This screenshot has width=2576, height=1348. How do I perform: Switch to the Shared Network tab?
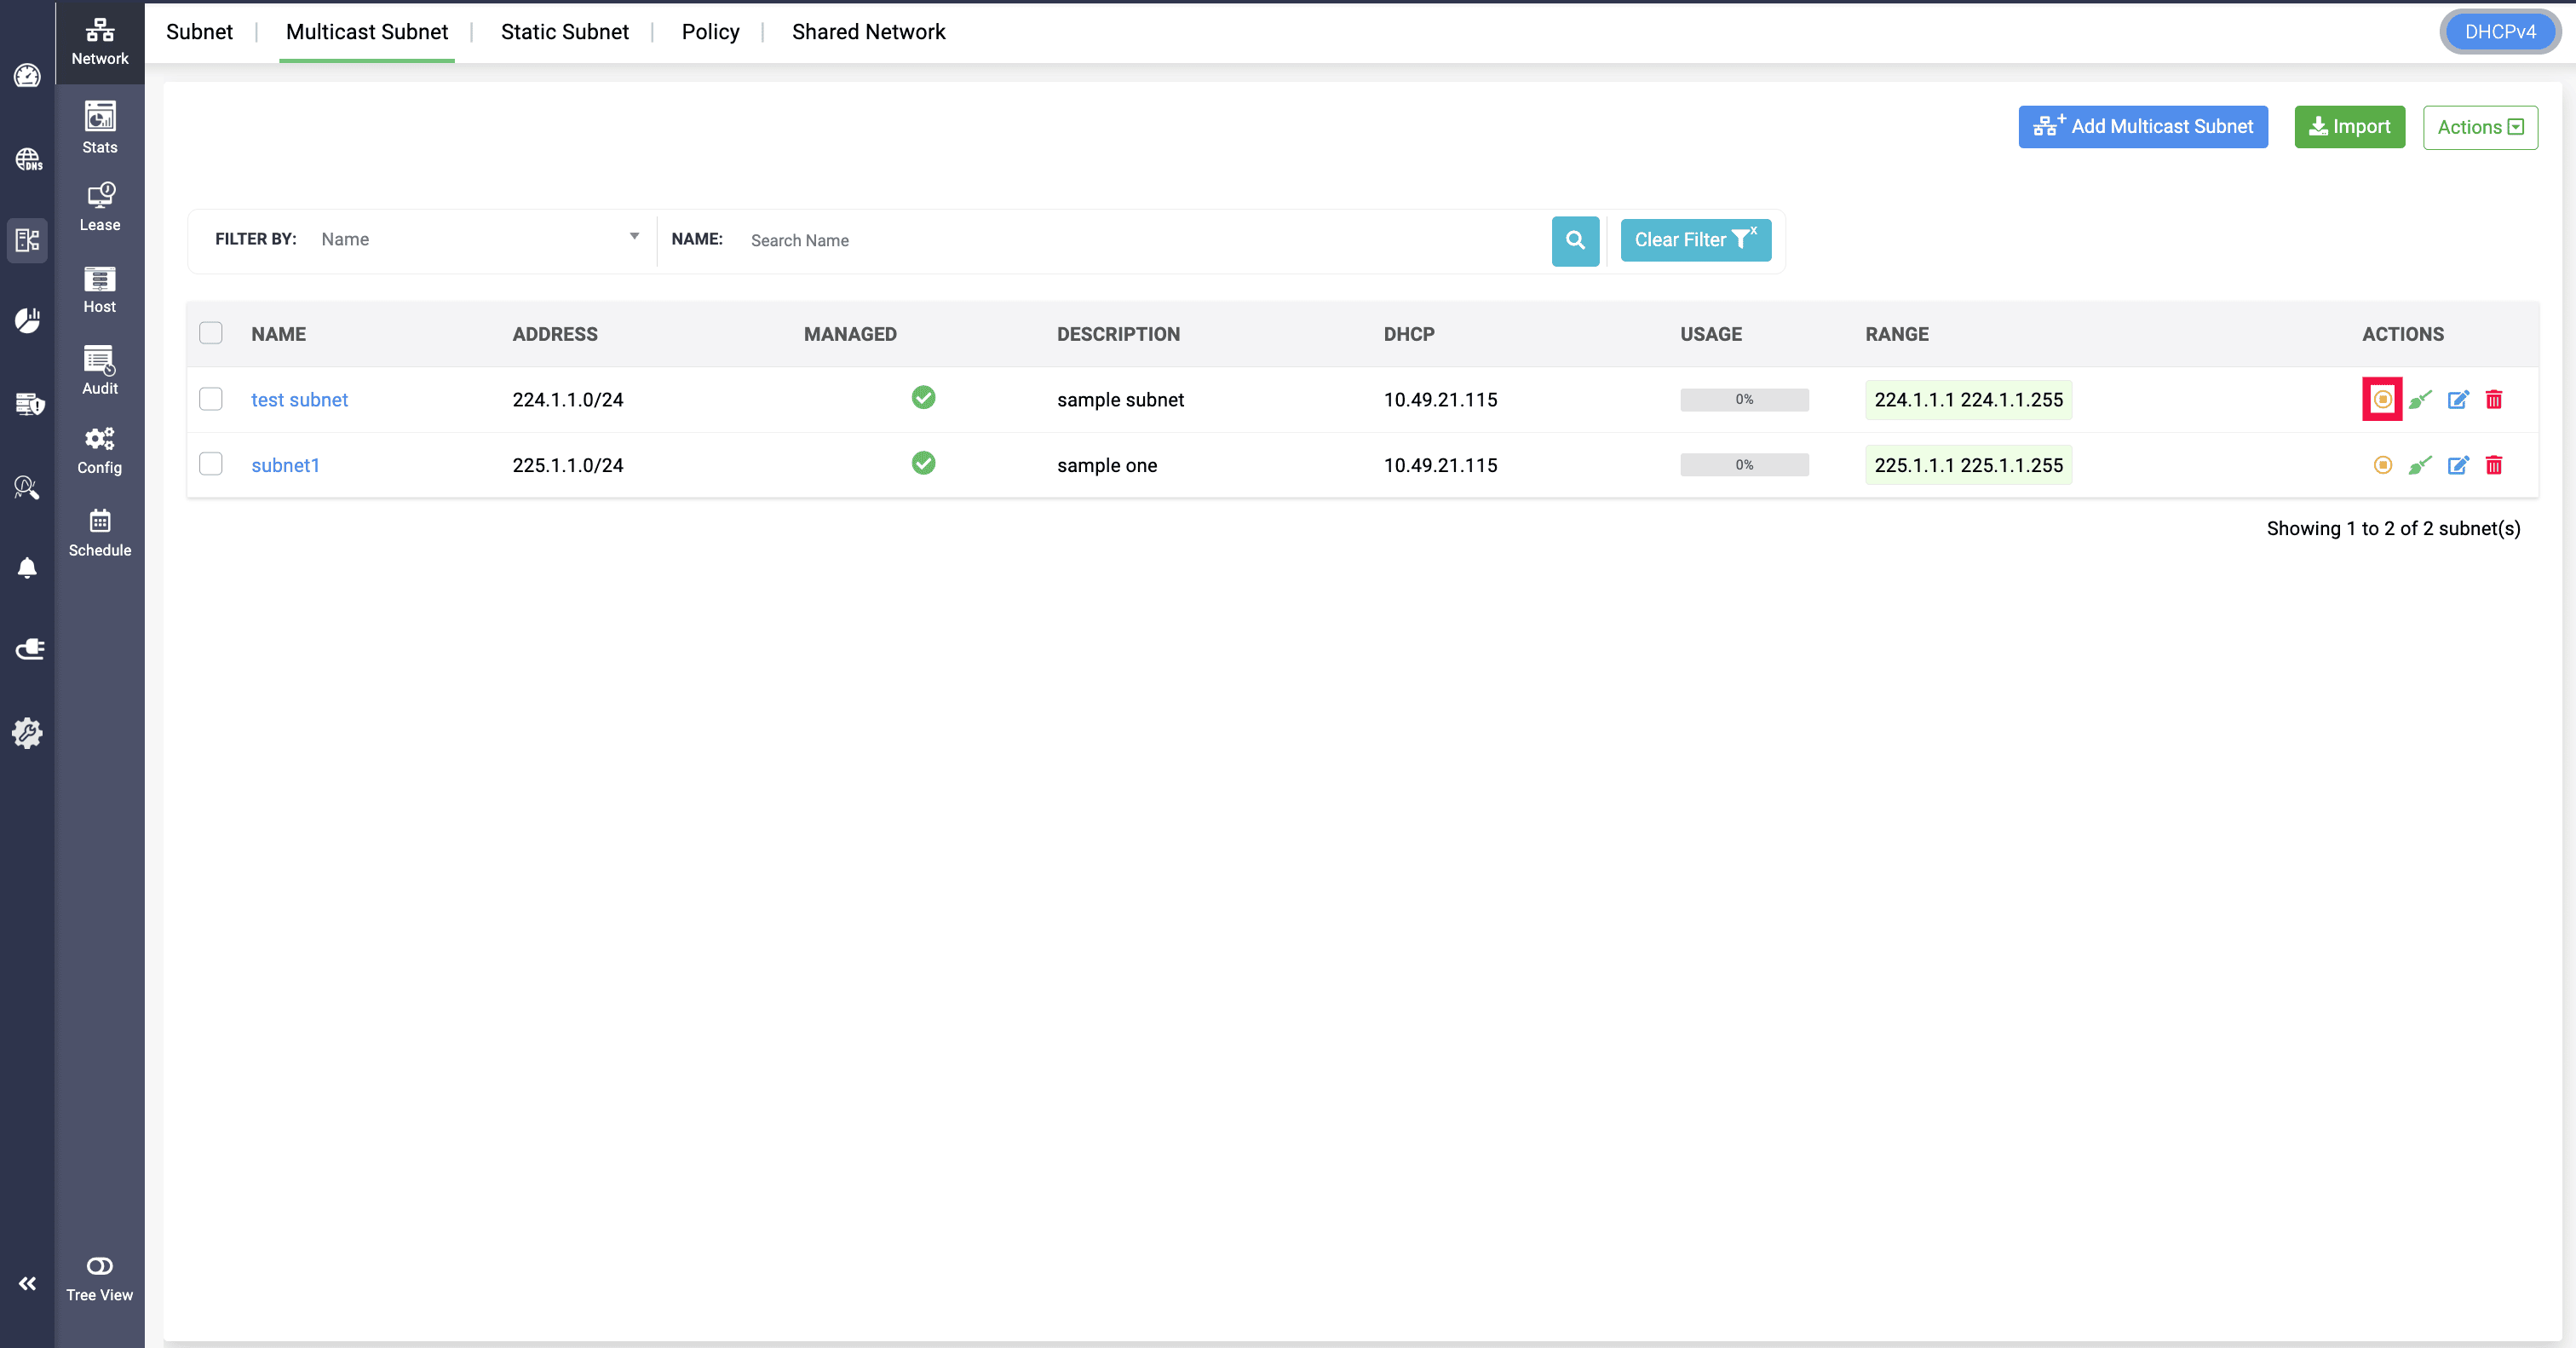(867, 32)
